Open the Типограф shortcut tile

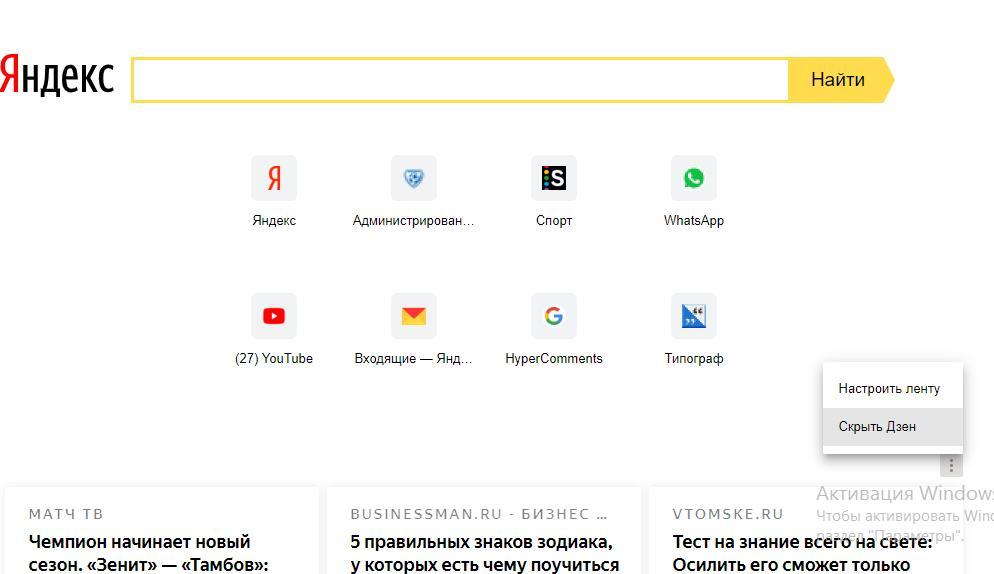pos(694,316)
